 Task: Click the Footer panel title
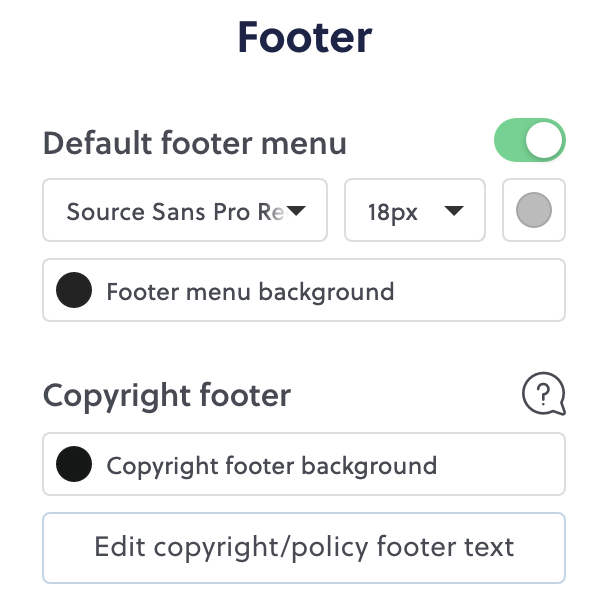tap(305, 37)
